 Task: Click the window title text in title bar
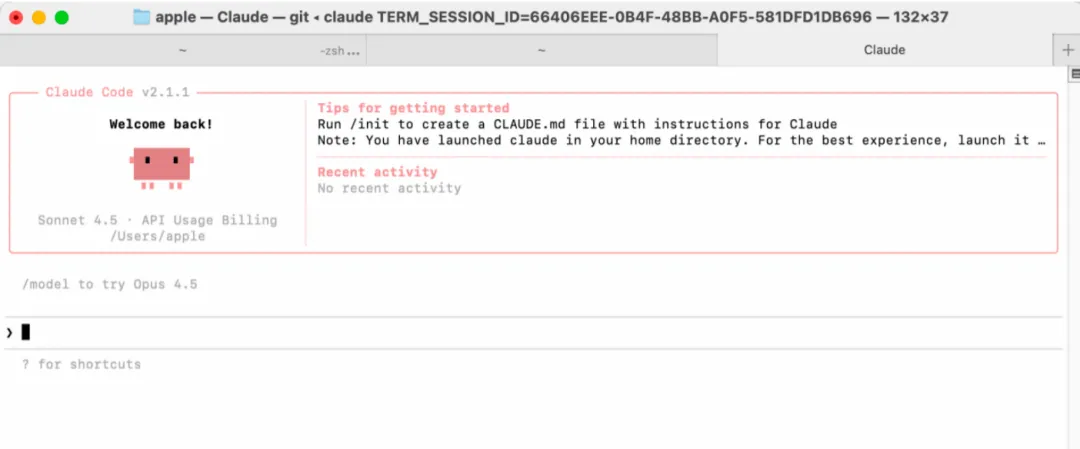(x=552, y=17)
